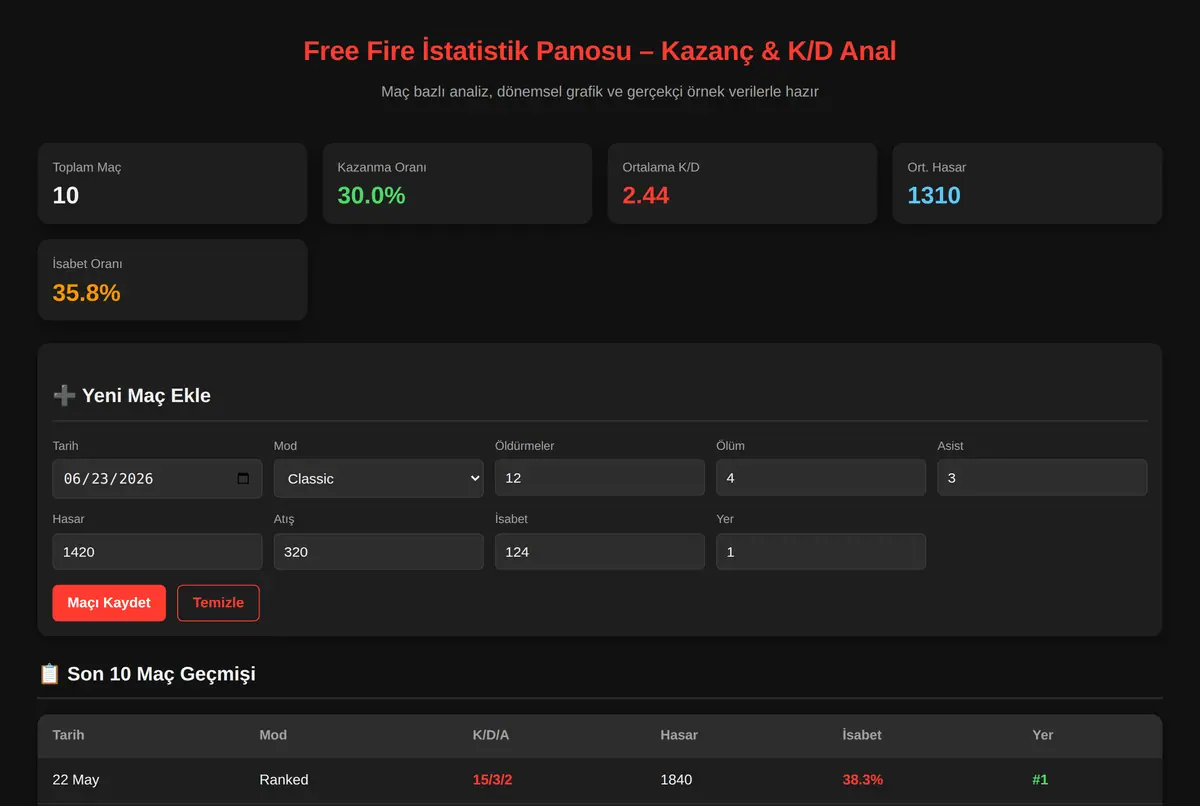Click the Ort. Hasar value 1310

934,196
